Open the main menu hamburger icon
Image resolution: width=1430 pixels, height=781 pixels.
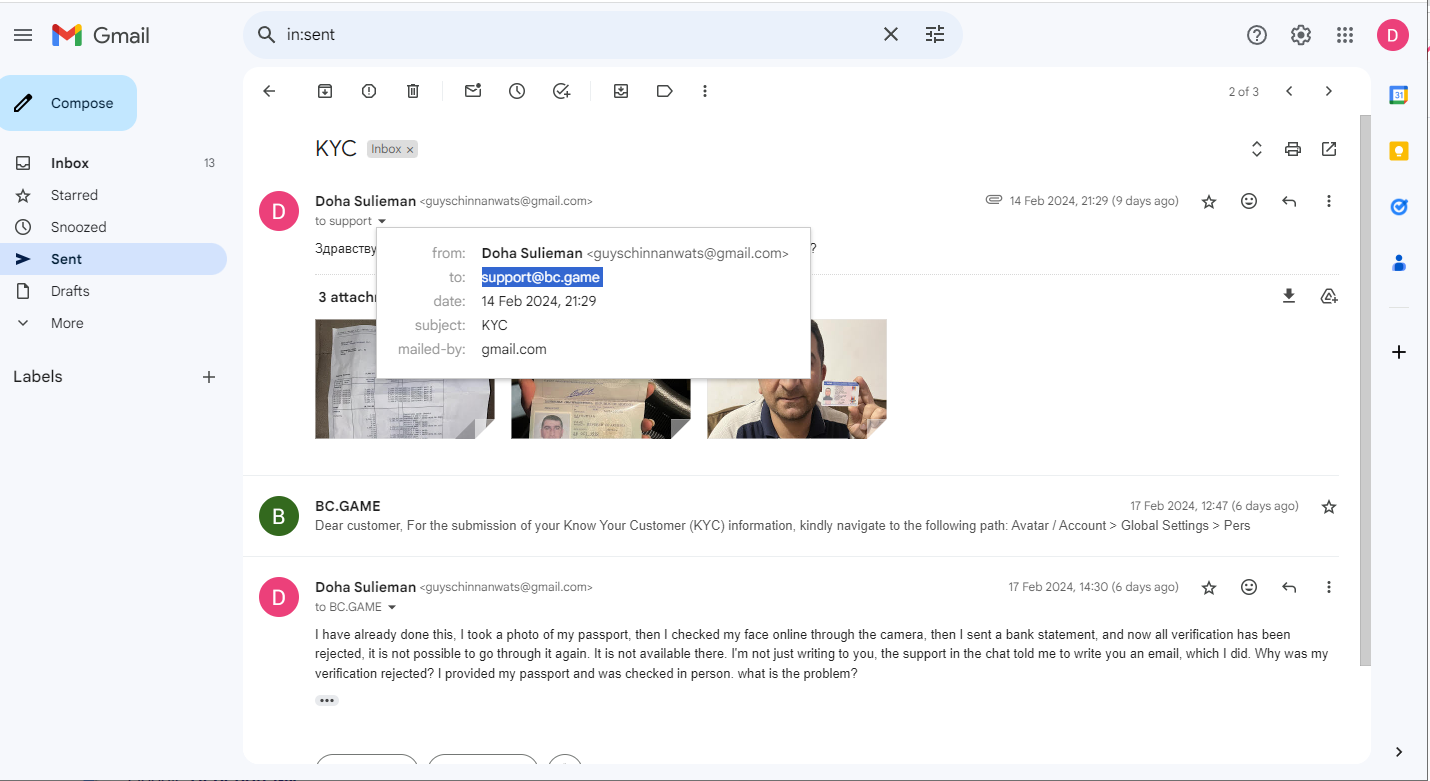(x=23, y=35)
